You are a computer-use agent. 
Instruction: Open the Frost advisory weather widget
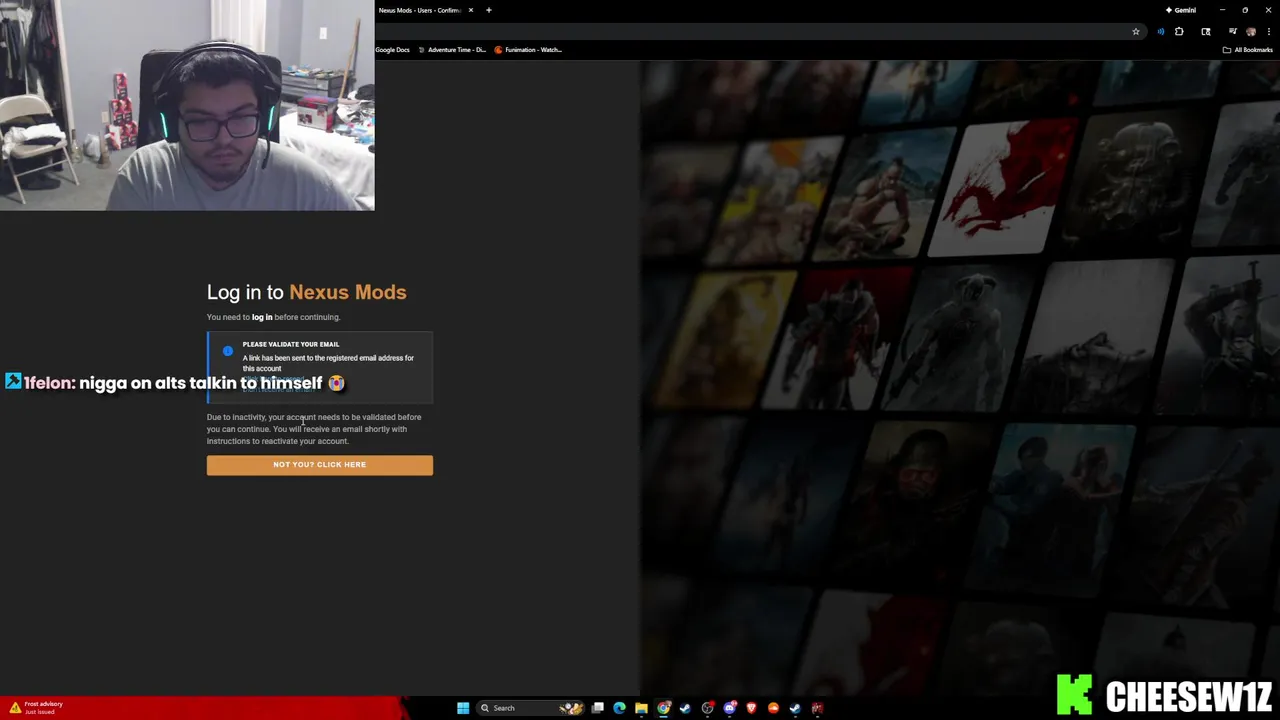[x=36, y=708]
